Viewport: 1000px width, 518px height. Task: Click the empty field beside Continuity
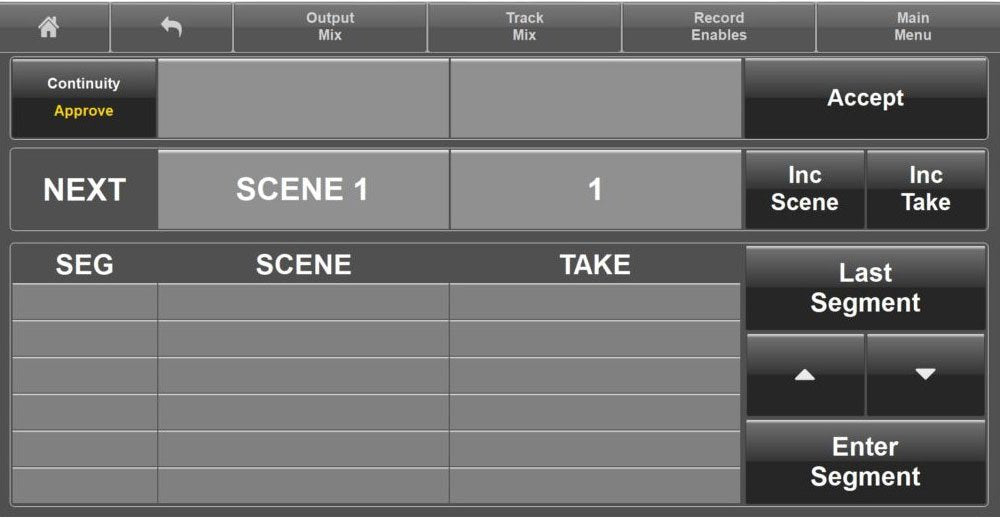pyautogui.click(x=303, y=98)
